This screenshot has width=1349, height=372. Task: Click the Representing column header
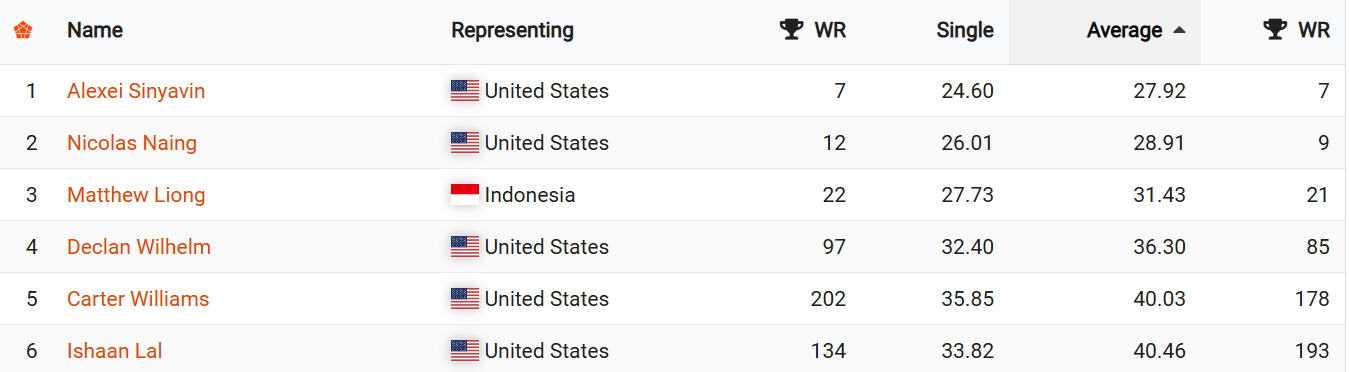[512, 30]
